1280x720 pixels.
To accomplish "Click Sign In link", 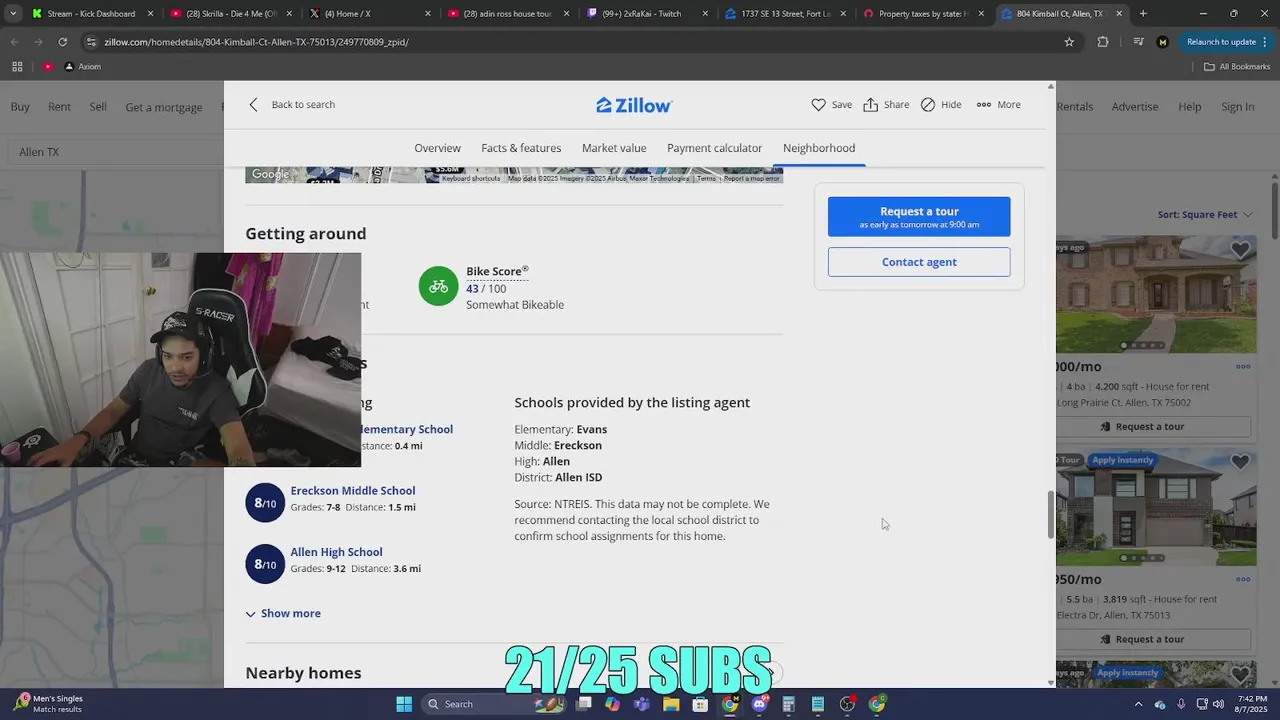I will [1237, 107].
